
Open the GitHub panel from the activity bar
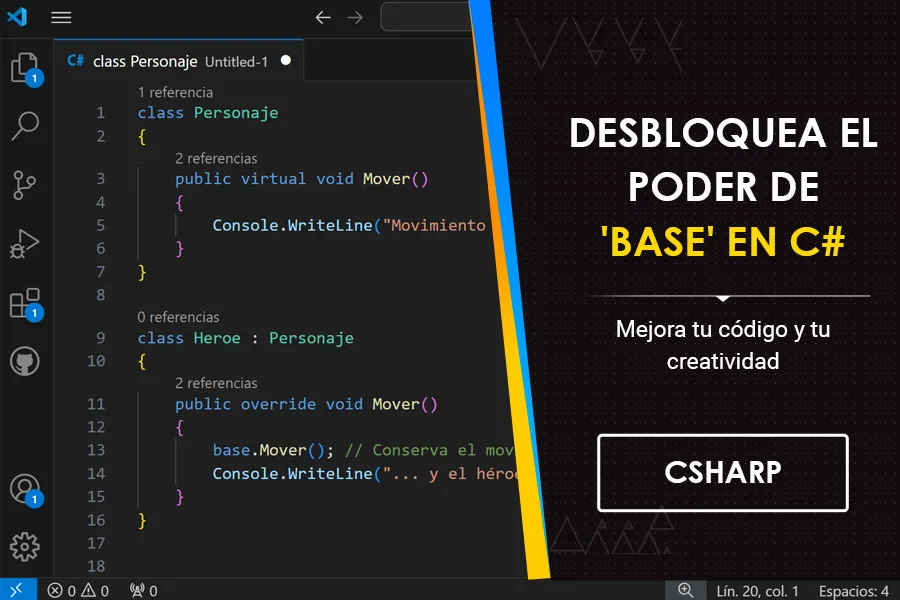[24, 362]
